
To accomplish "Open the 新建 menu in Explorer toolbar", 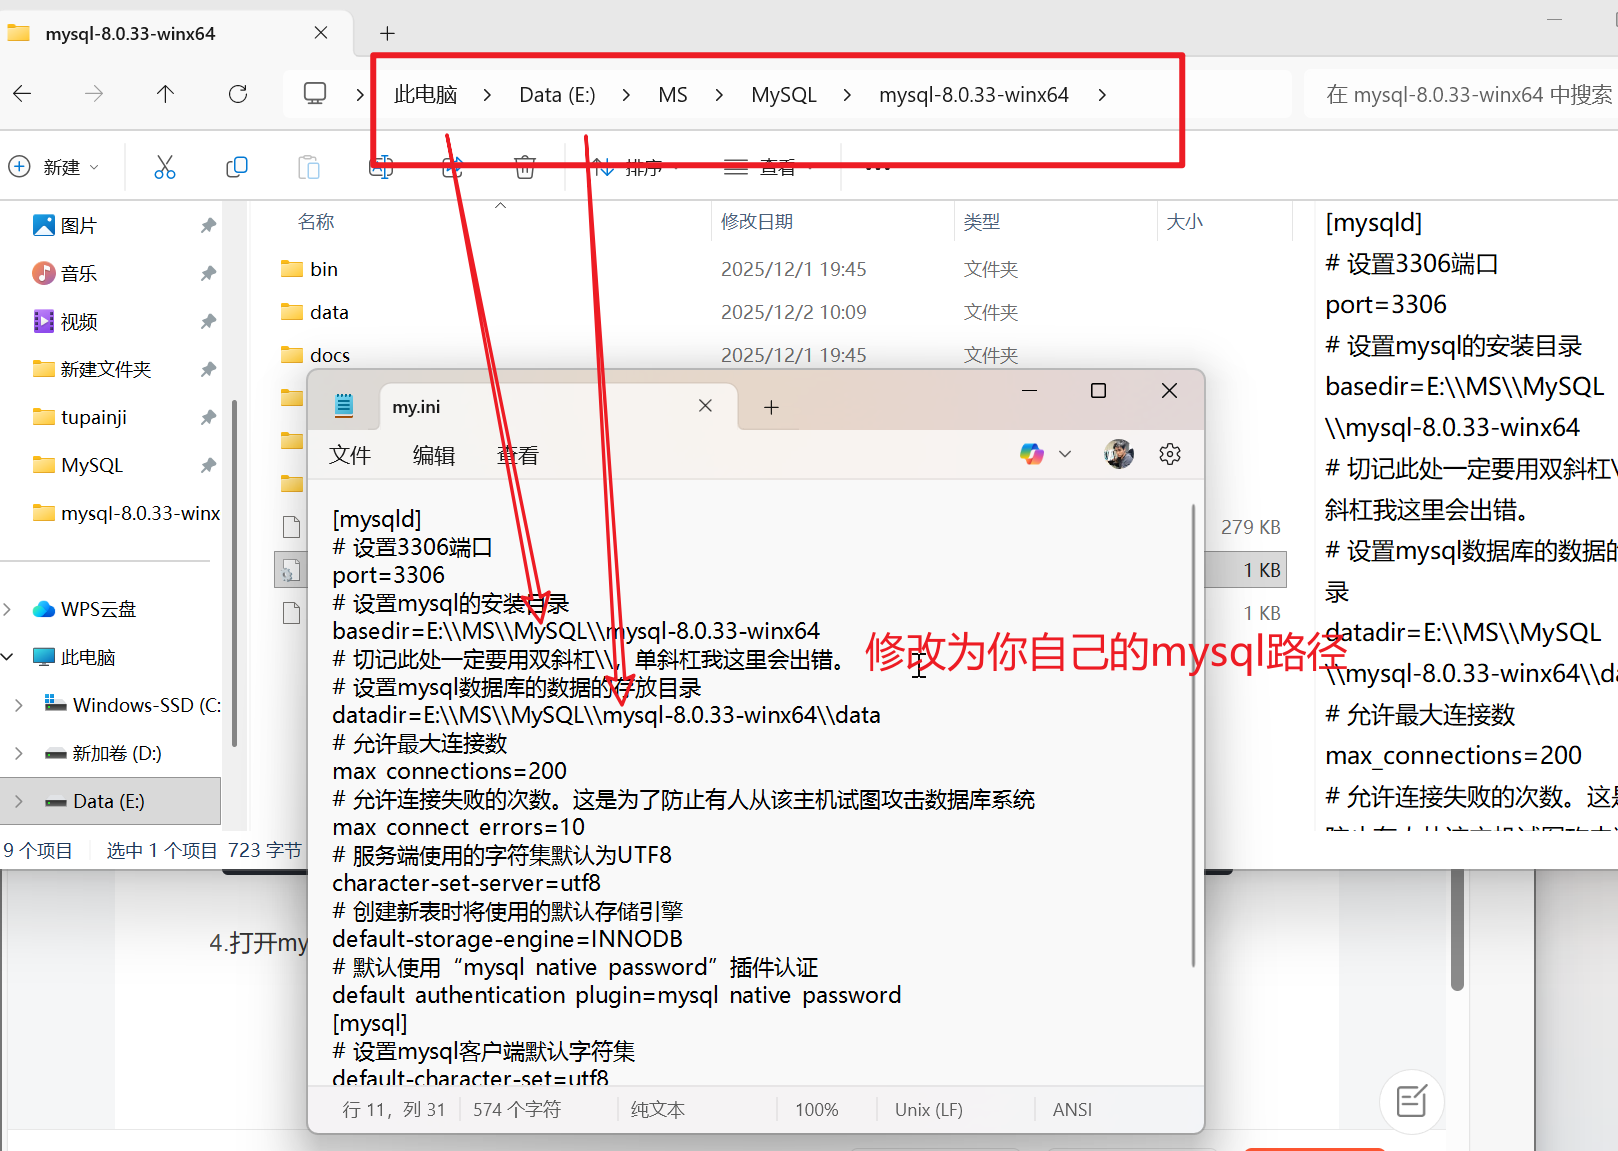I will [x=55, y=167].
